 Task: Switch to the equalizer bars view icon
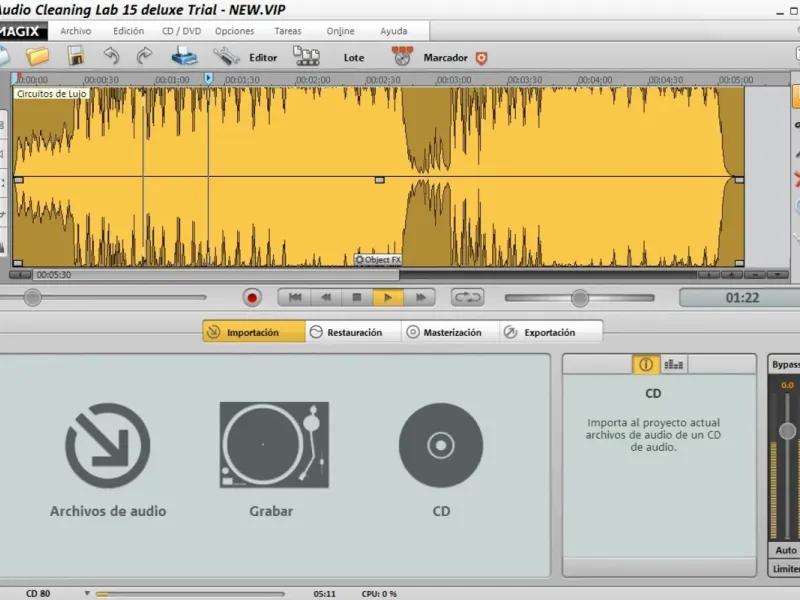[673, 364]
